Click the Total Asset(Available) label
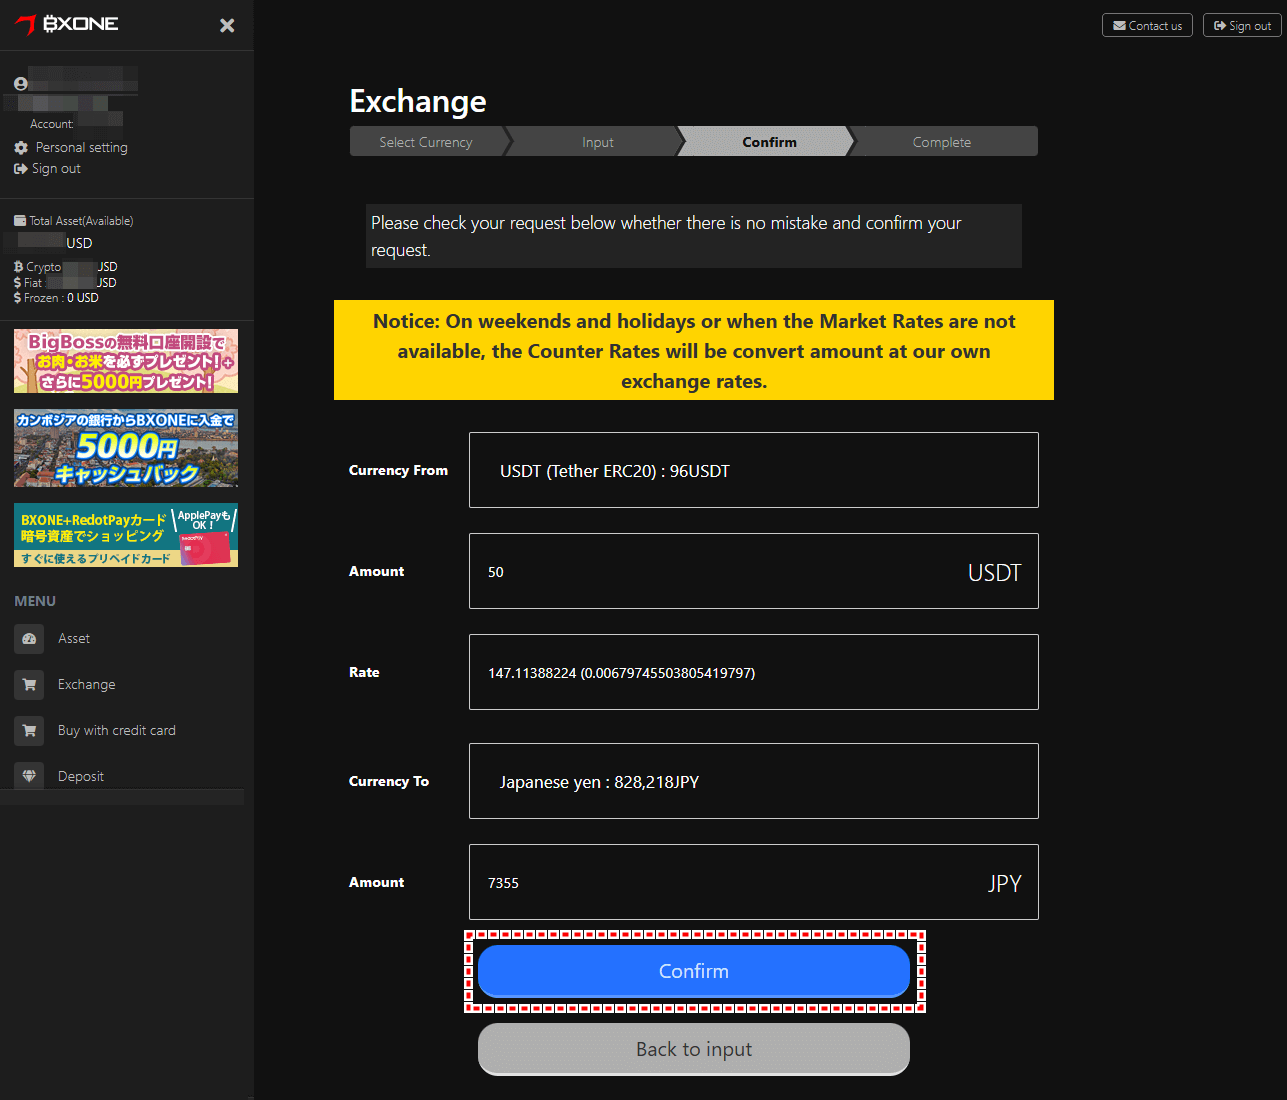Image resolution: width=1287 pixels, height=1100 pixels. click(x=81, y=221)
